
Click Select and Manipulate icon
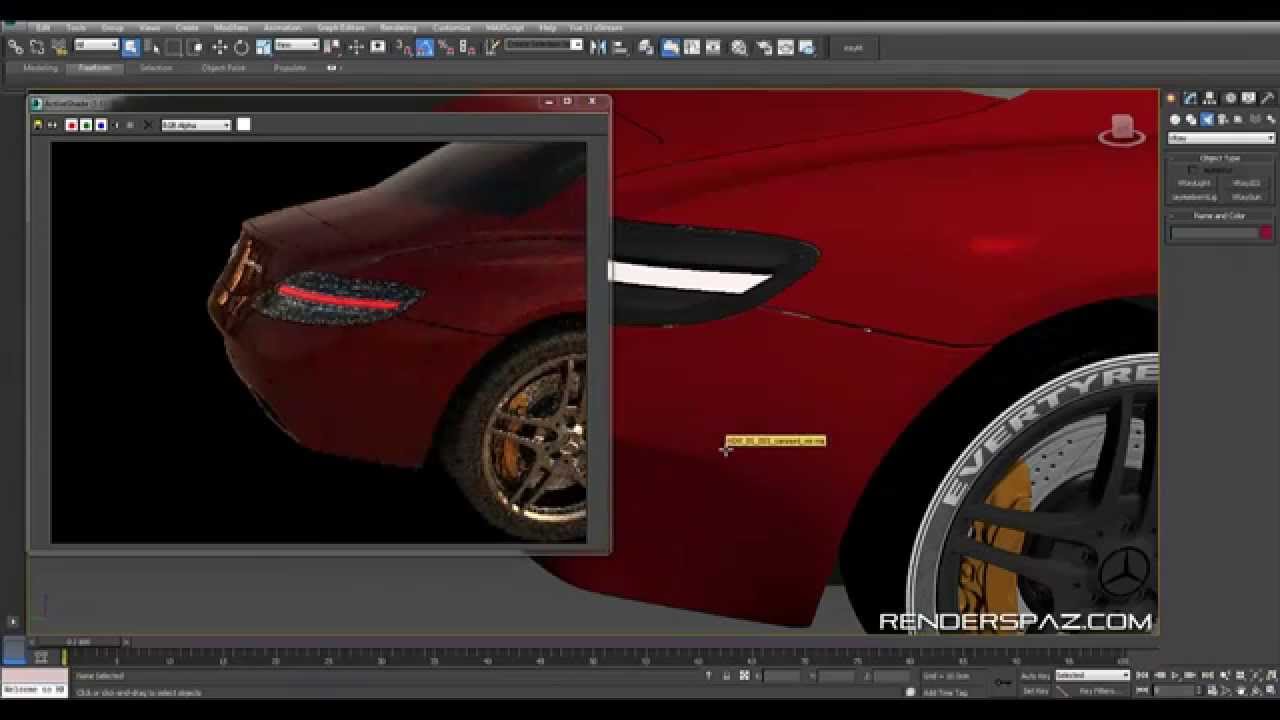tap(356, 46)
